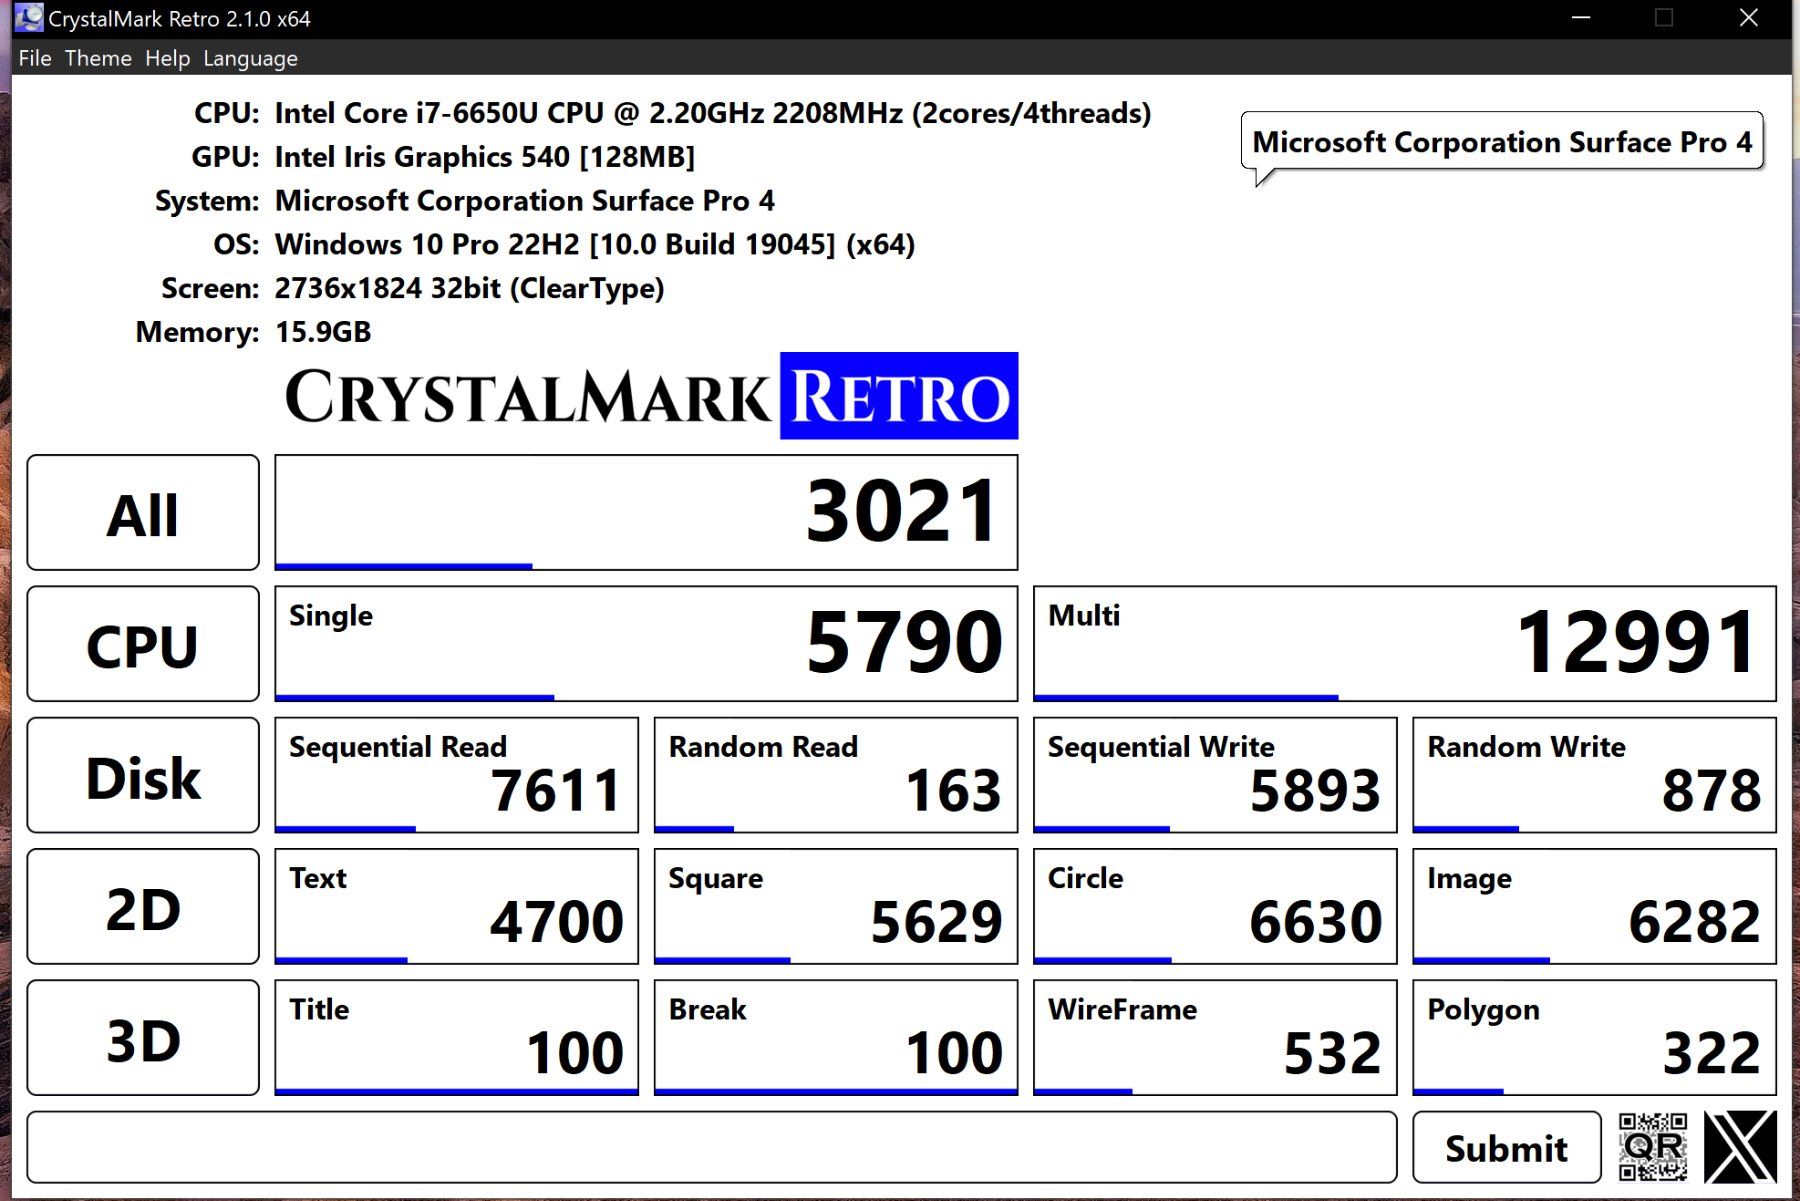Open the File menu

pyautogui.click(x=35, y=58)
